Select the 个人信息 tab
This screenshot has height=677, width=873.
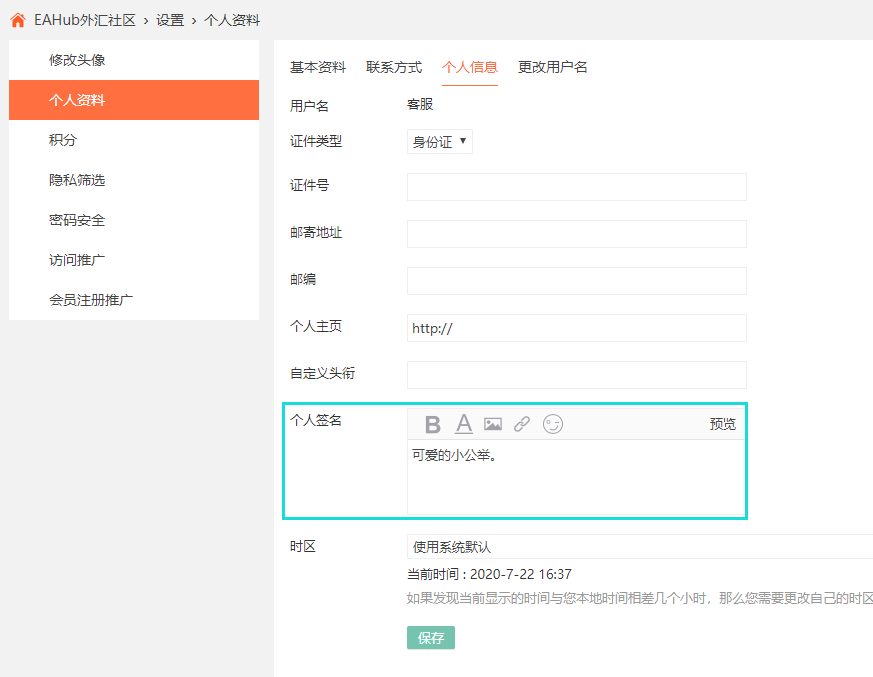tap(470, 67)
